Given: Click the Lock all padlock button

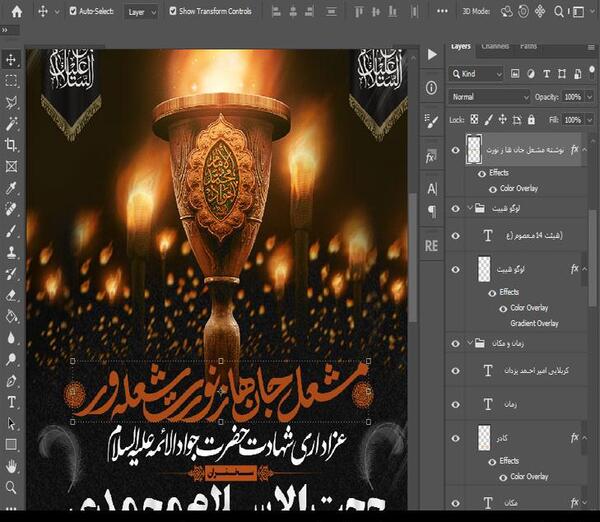Looking at the screenshot, I should coord(531,120).
